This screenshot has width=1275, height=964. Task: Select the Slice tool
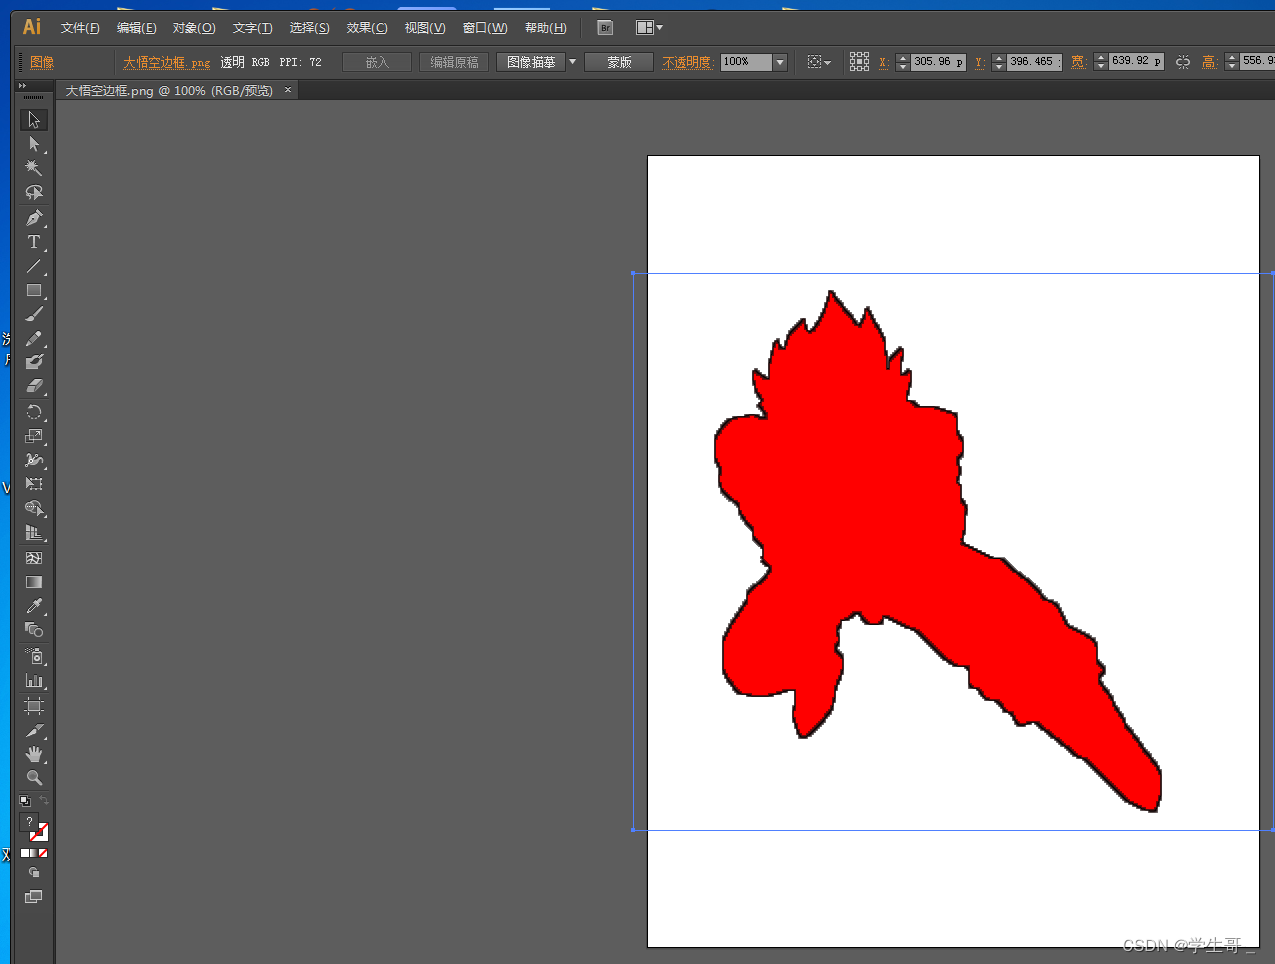34,730
